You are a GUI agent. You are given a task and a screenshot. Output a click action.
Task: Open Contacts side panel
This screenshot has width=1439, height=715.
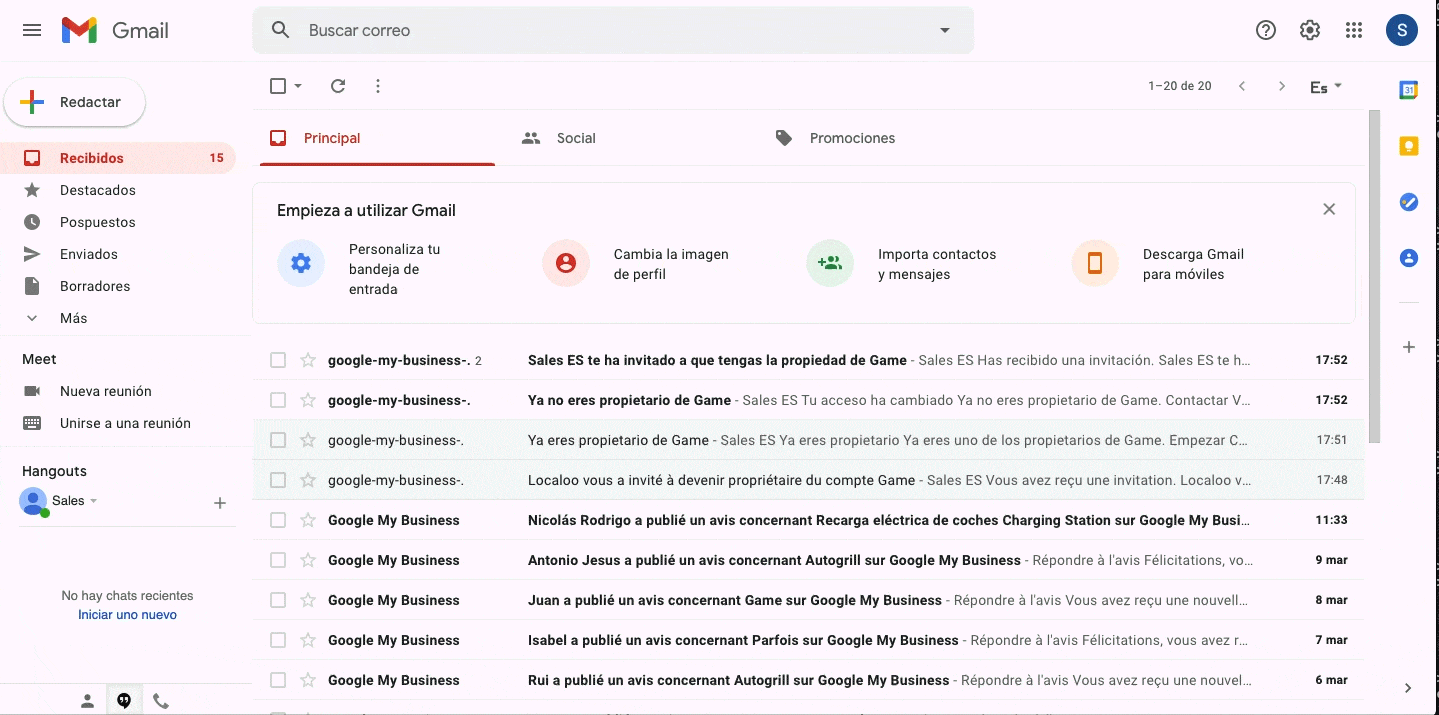point(1409,258)
